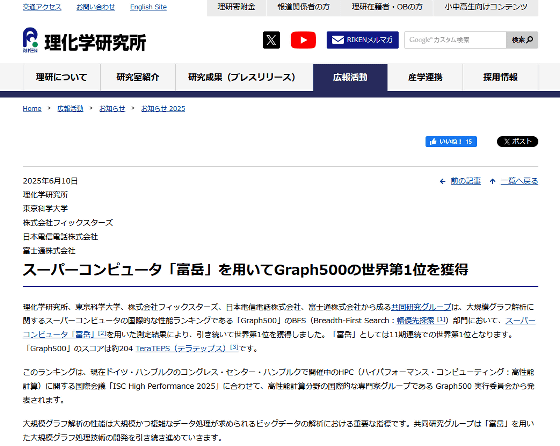Screen dimensions: 560x446
Task: Return via 一覧へ戻る link
Action: click(519, 181)
